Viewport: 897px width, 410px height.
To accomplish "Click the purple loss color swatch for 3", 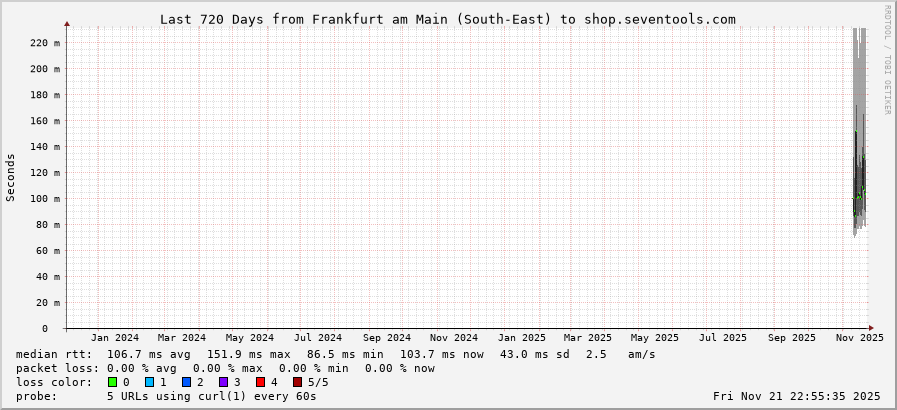I will coord(223,382).
